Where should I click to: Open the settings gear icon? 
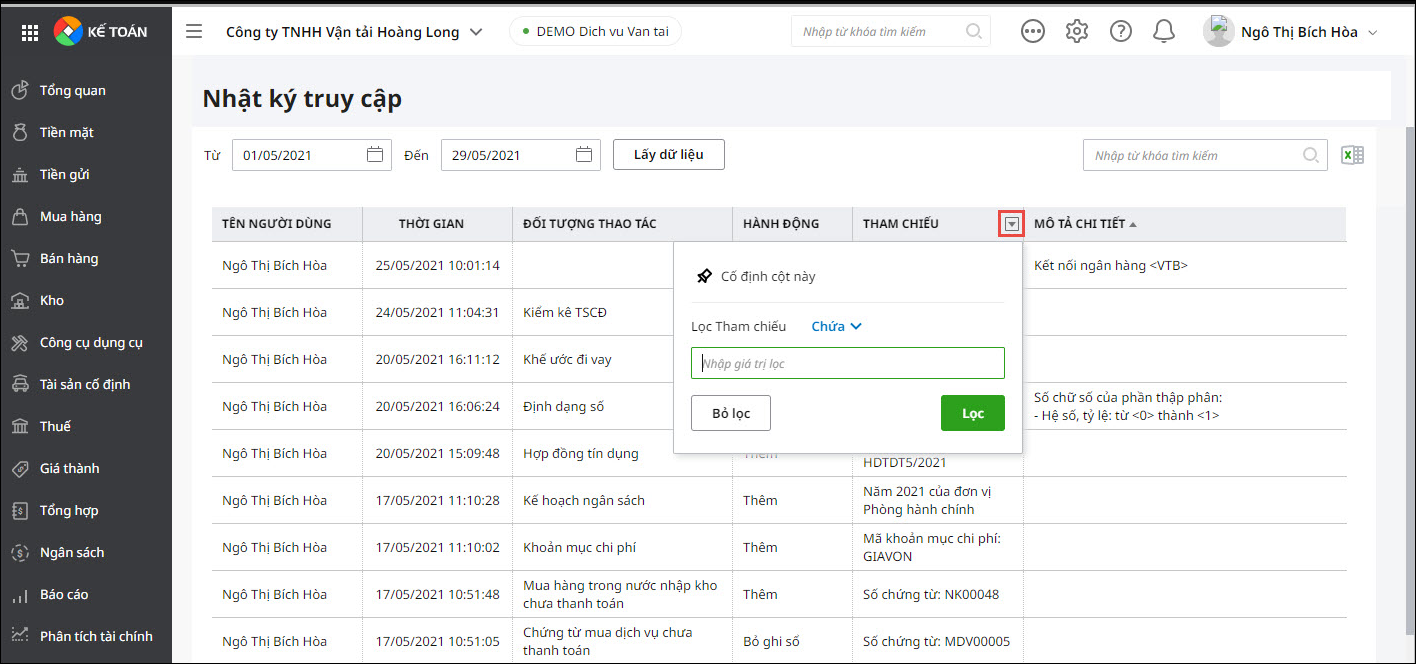point(1076,32)
